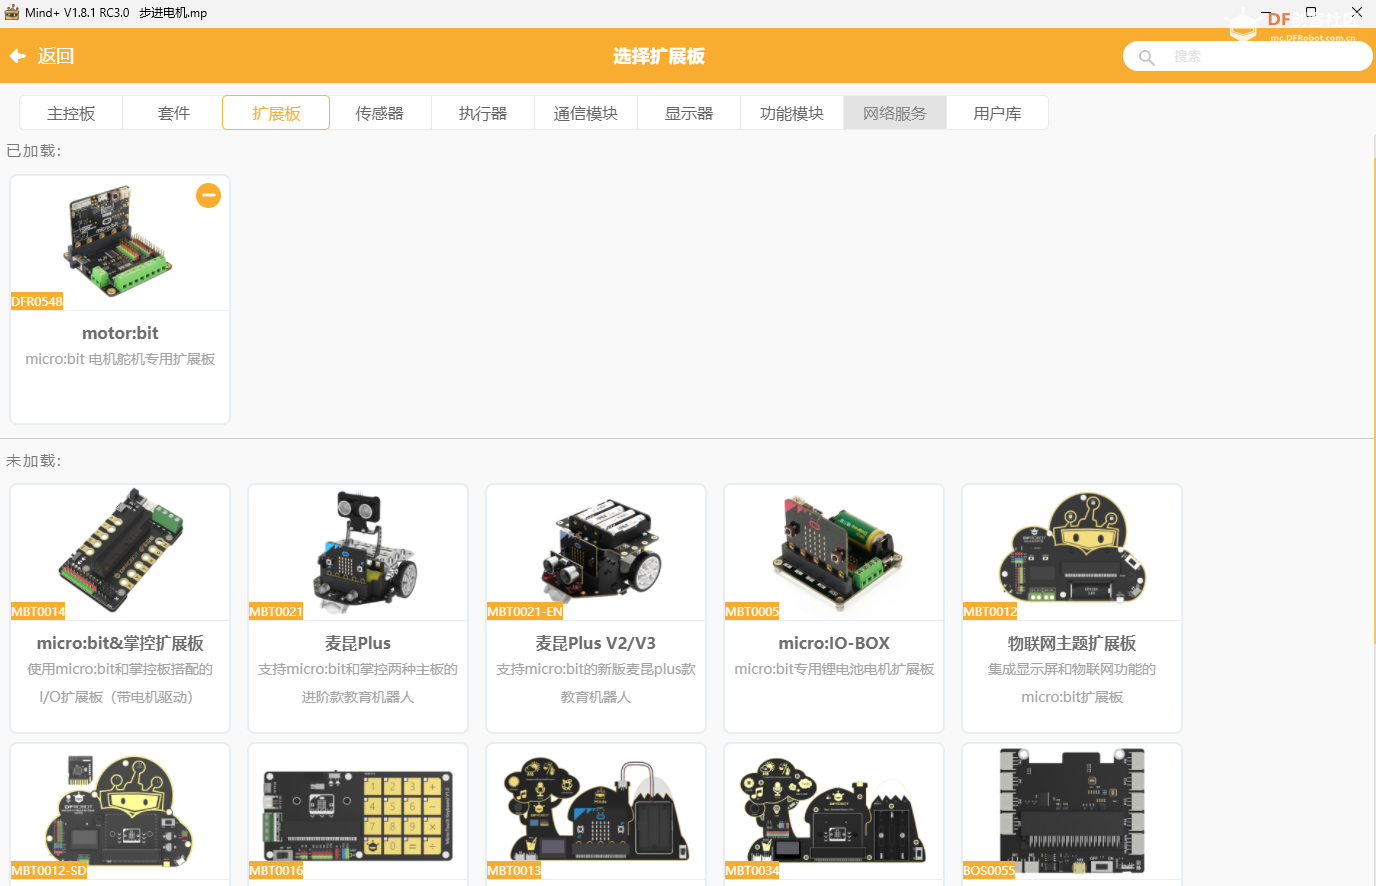Select the micro:bit&掌控扩展板 board image
The image size is (1376, 886).
coord(120,551)
